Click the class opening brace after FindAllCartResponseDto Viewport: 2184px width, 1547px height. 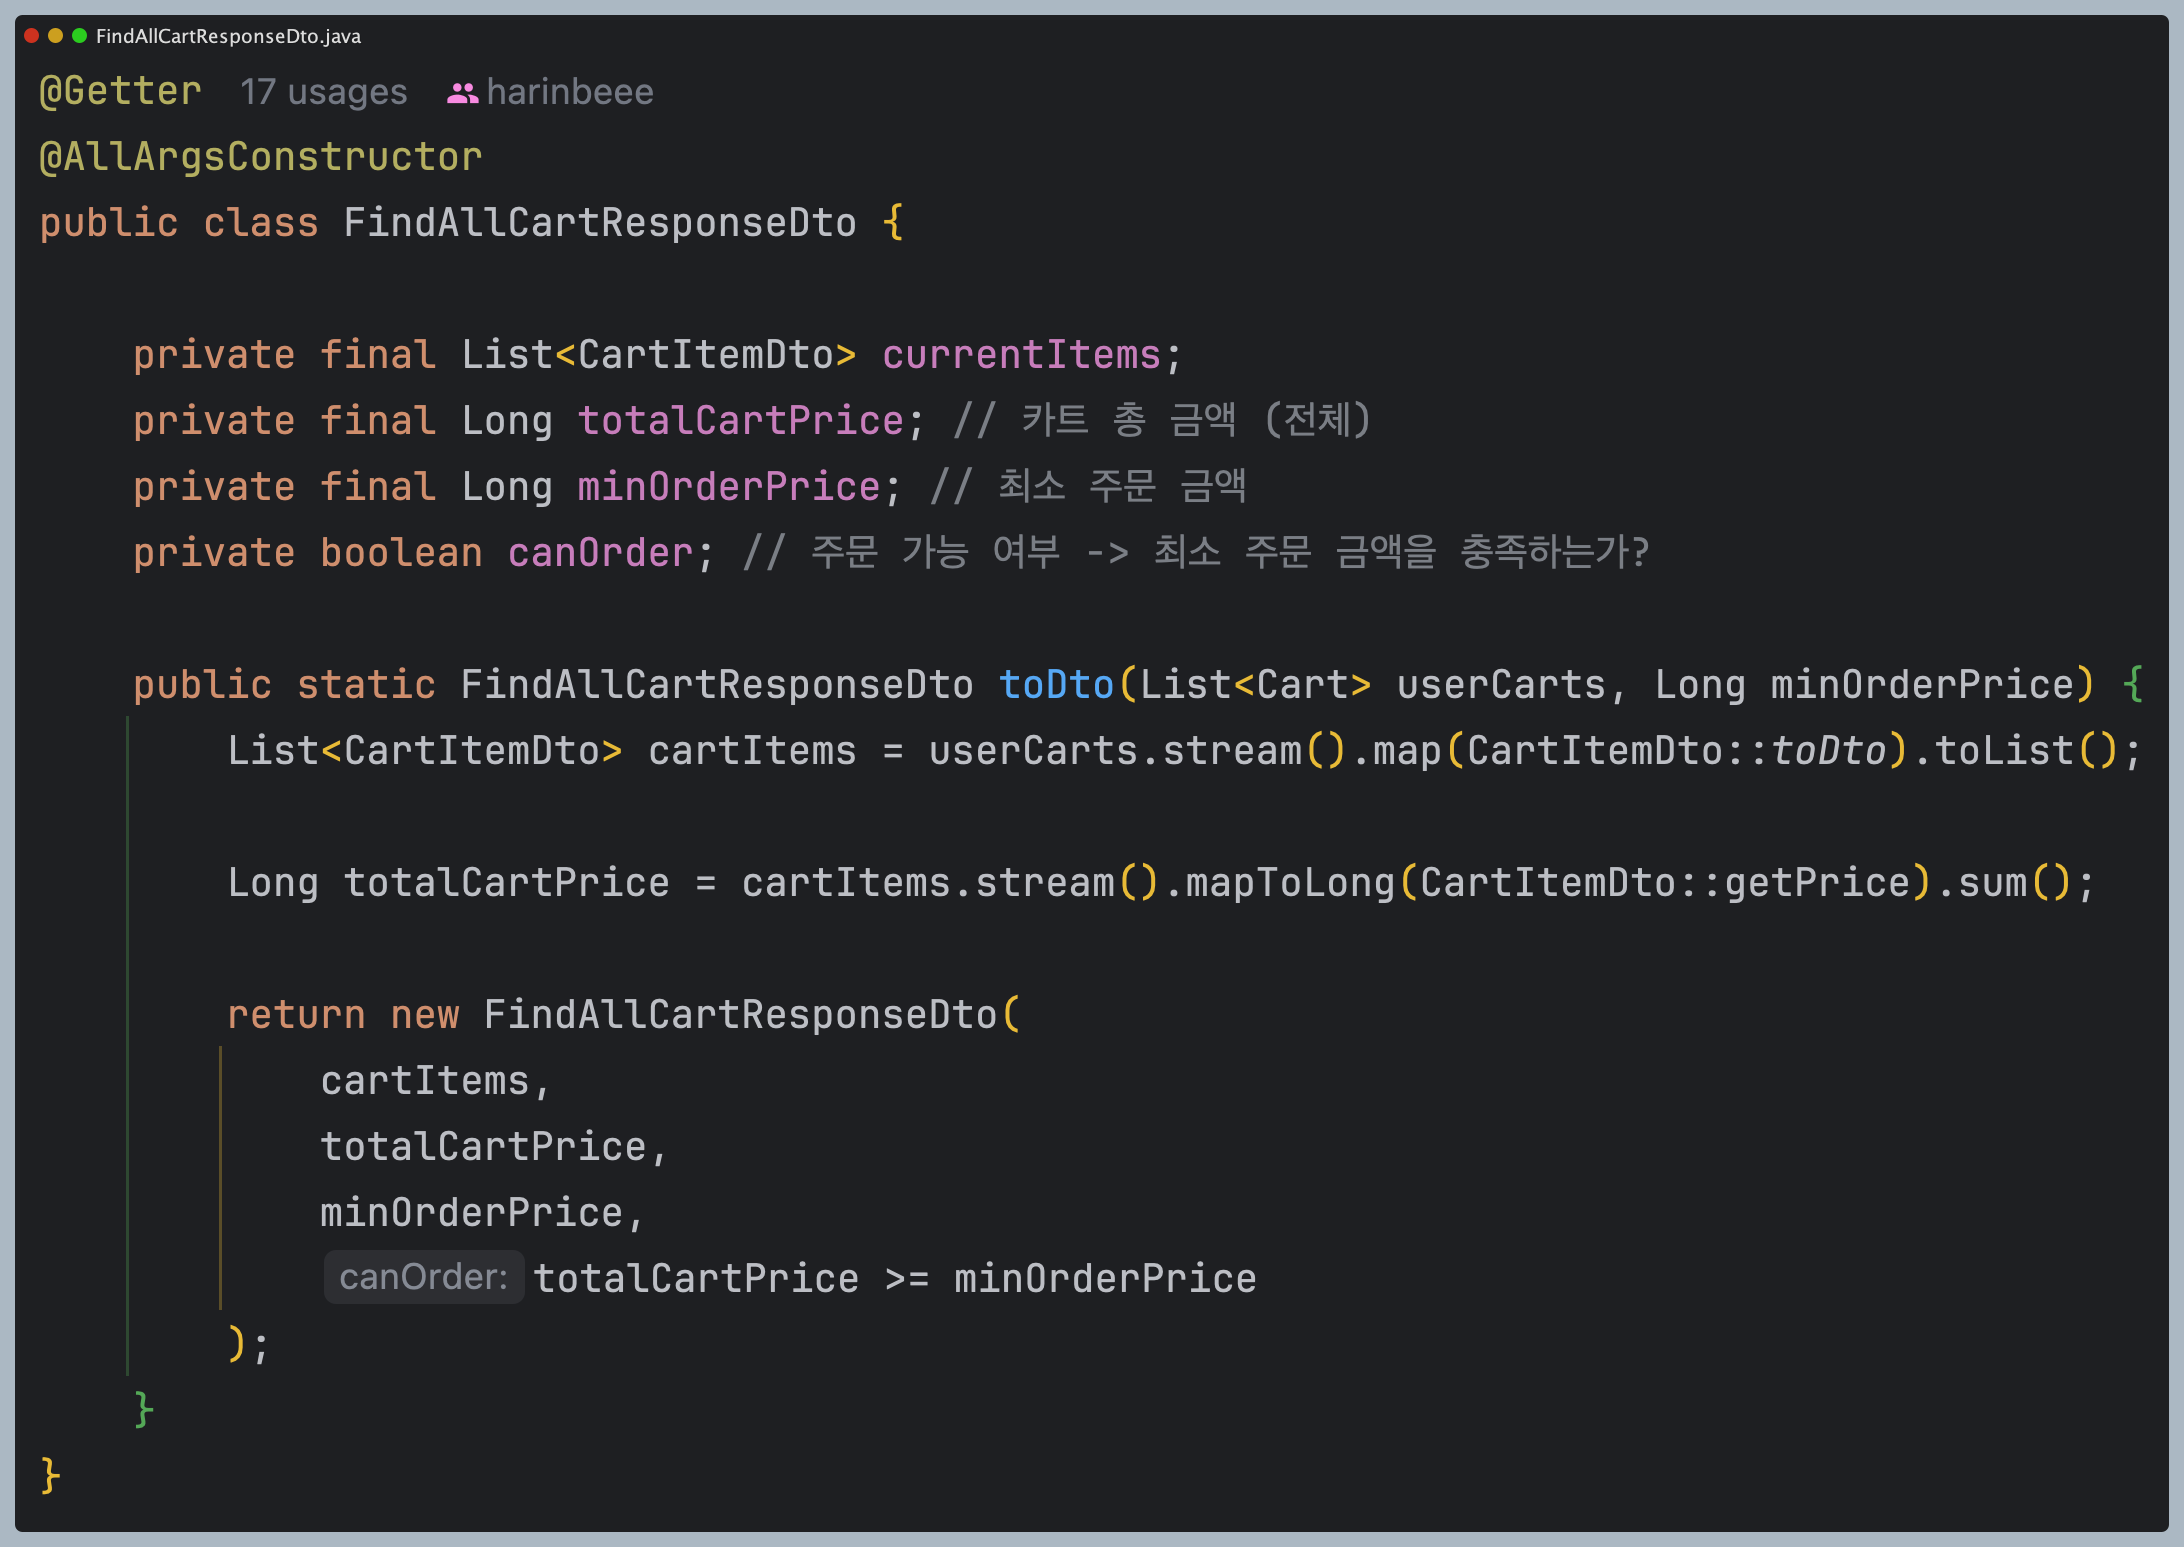893,222
